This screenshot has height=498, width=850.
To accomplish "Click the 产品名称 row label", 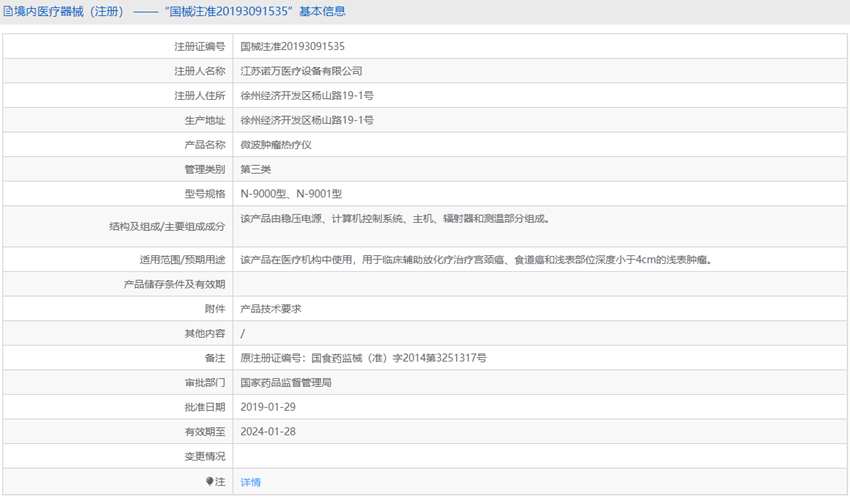I will (205, 145).
